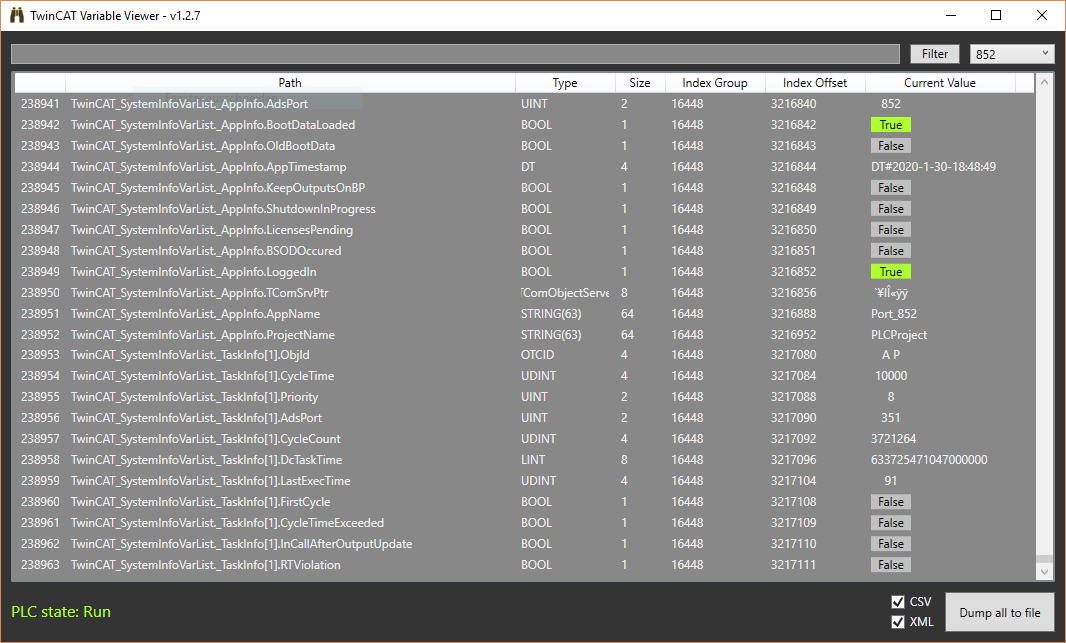Click the Filter button
The width and height of the screenshot is (1066, 643).
tap(934, 53)
